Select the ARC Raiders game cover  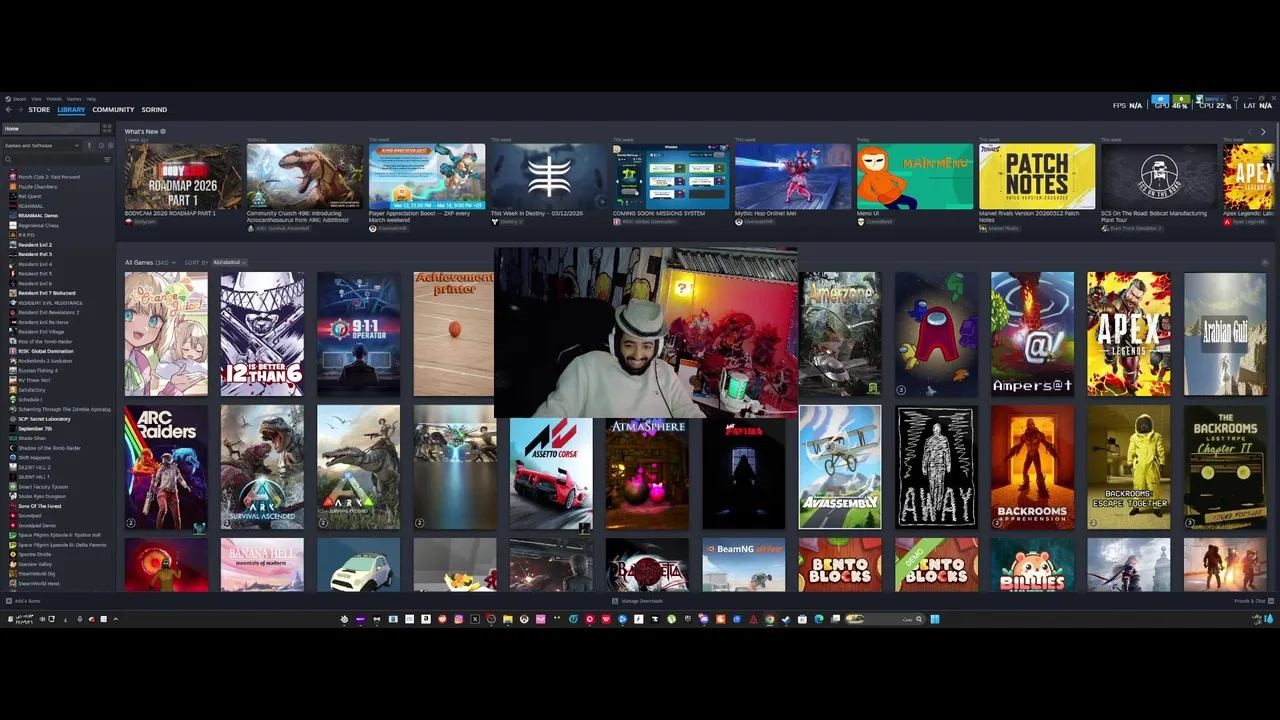tap(166, 467)
